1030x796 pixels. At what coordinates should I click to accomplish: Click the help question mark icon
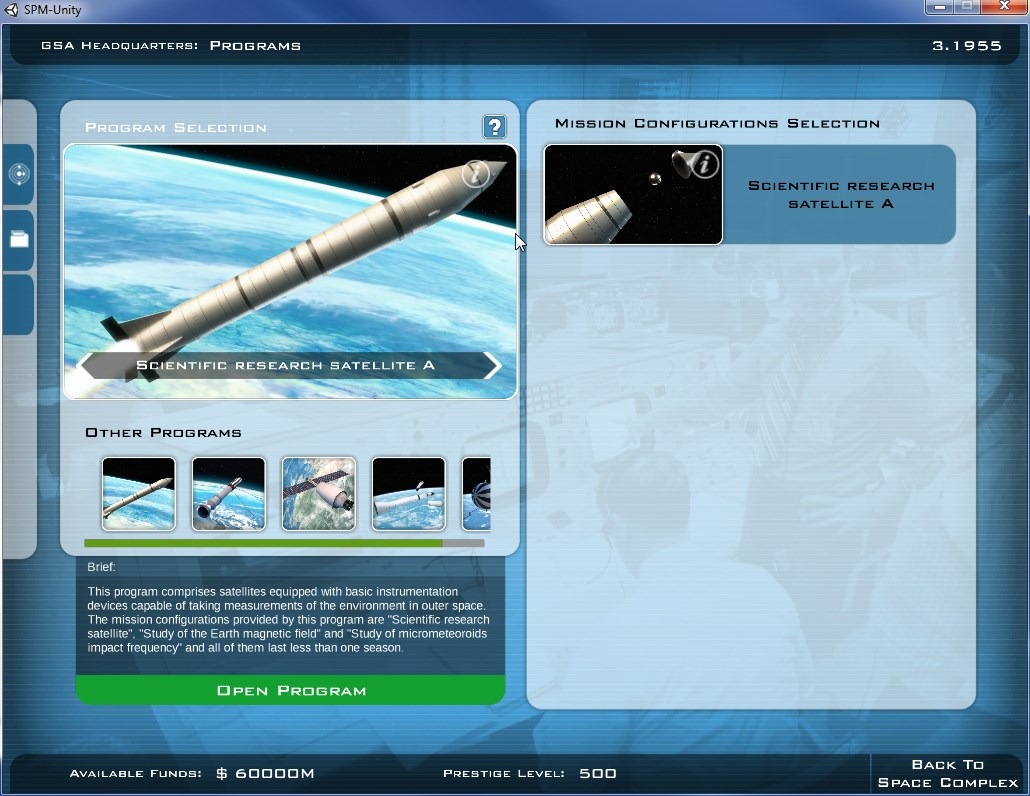pos(494,127)
